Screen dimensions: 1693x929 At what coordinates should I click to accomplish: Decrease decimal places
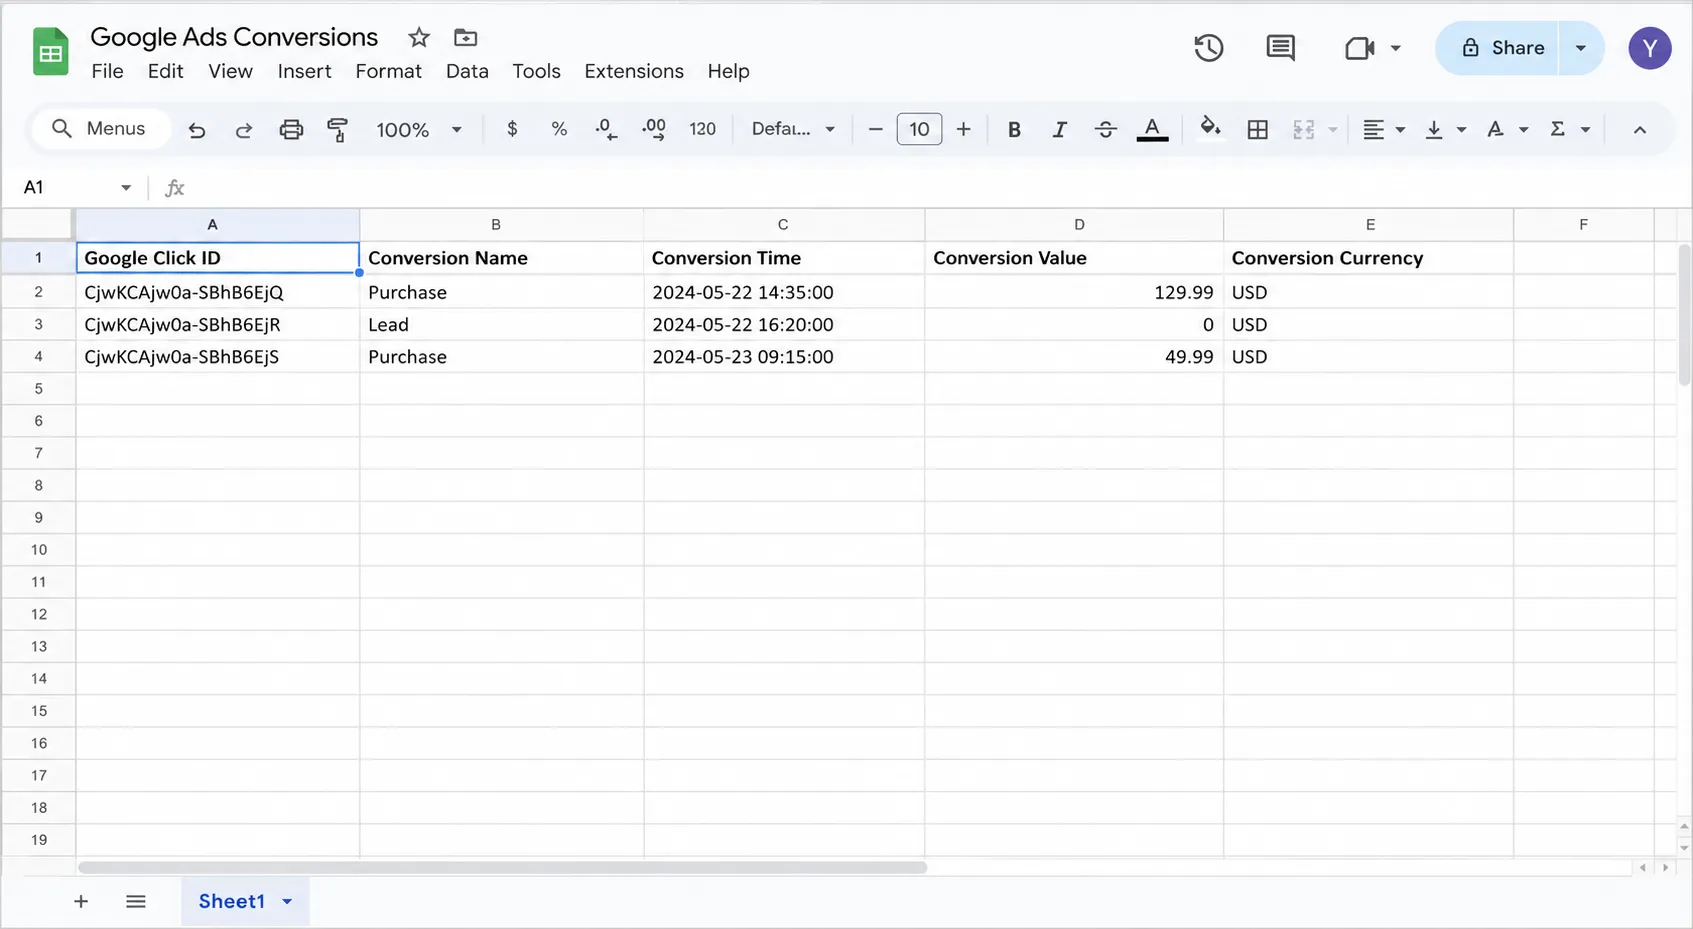click(606, 129)
